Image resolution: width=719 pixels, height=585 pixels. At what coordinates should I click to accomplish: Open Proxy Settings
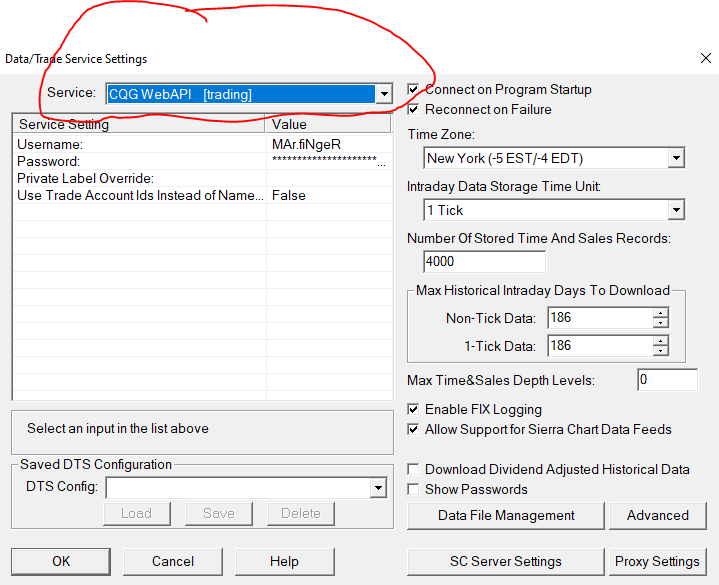point(658,562)
